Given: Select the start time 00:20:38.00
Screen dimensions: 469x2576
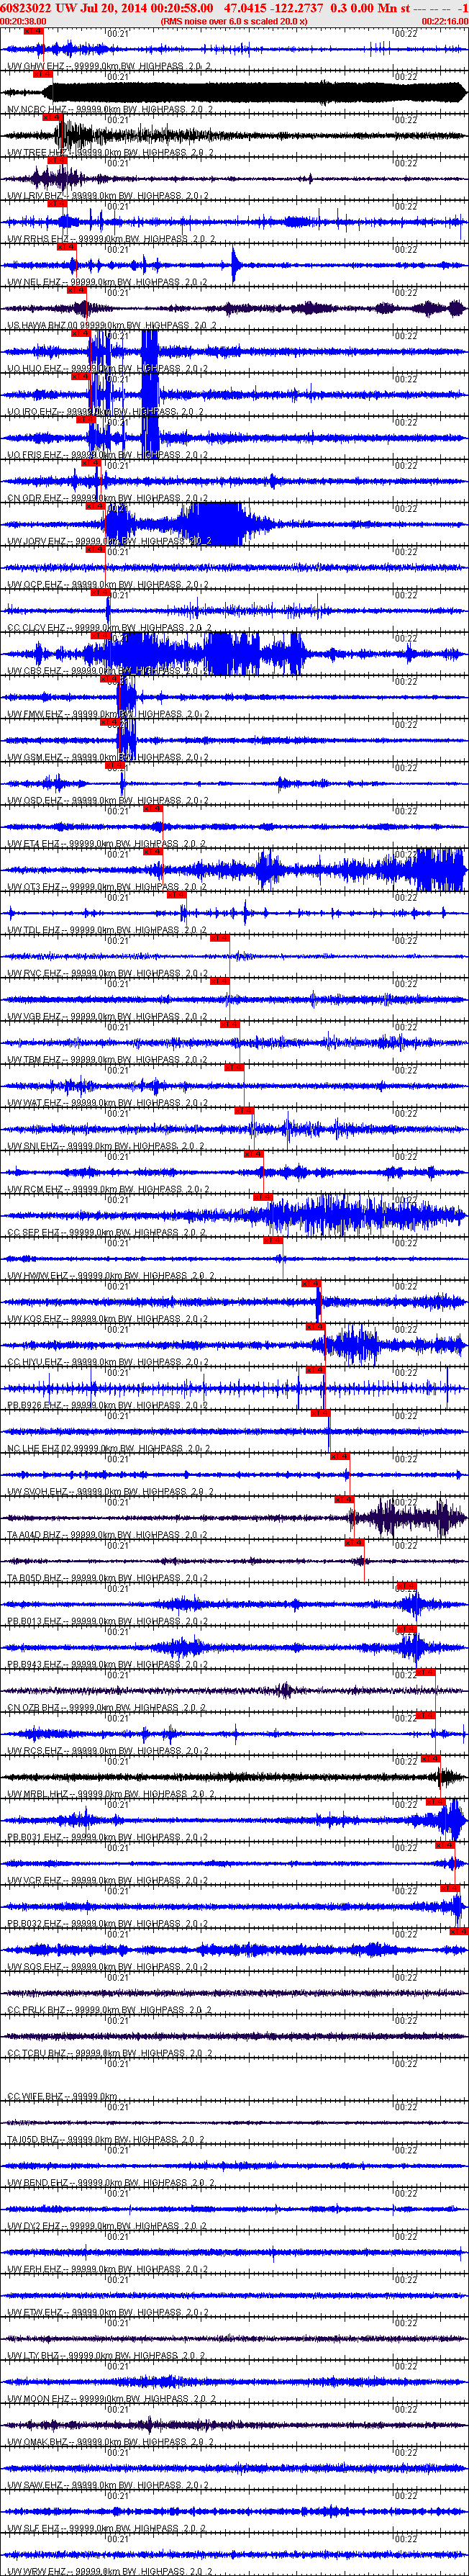Looking at the screenshot, I should pos(24,21).
